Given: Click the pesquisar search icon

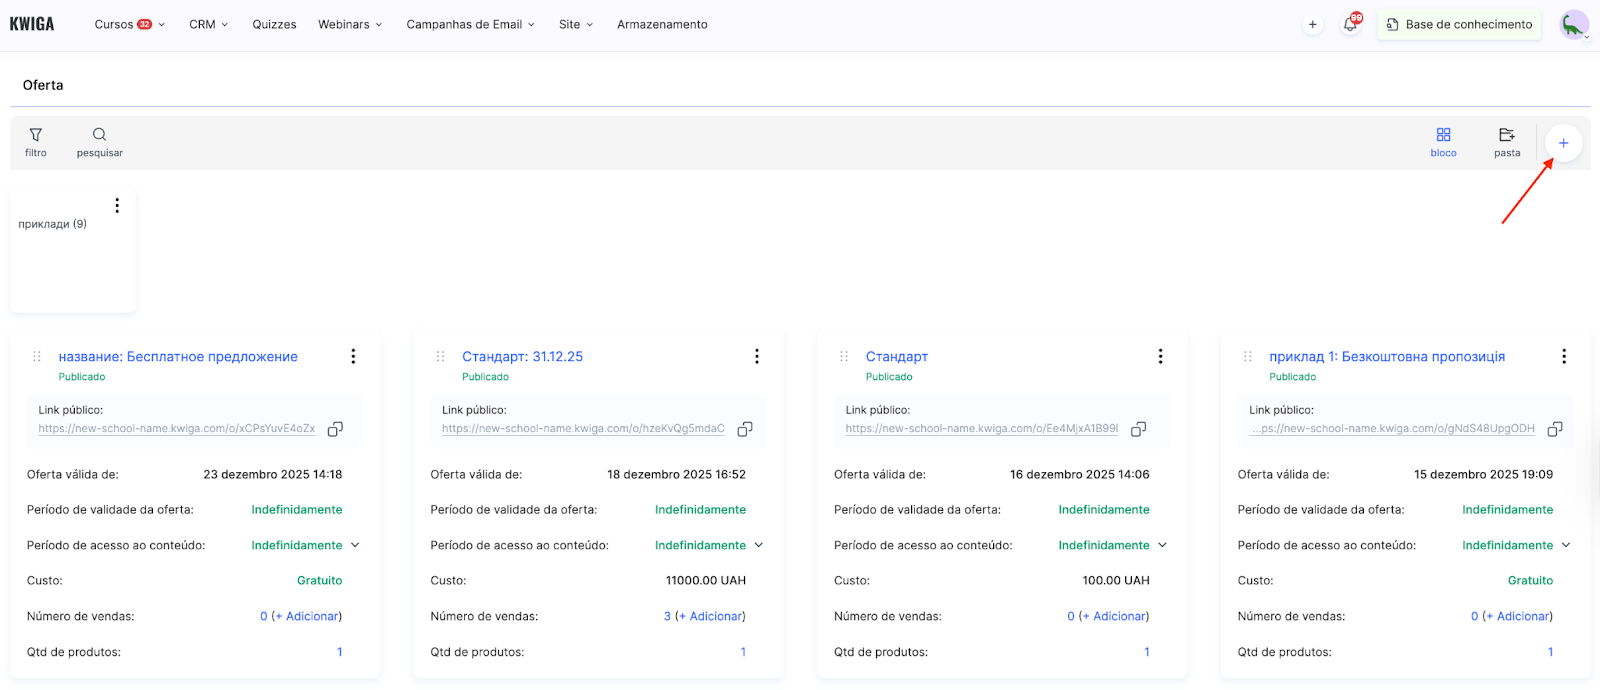Looking at the screenshot, I should point(99,142).
